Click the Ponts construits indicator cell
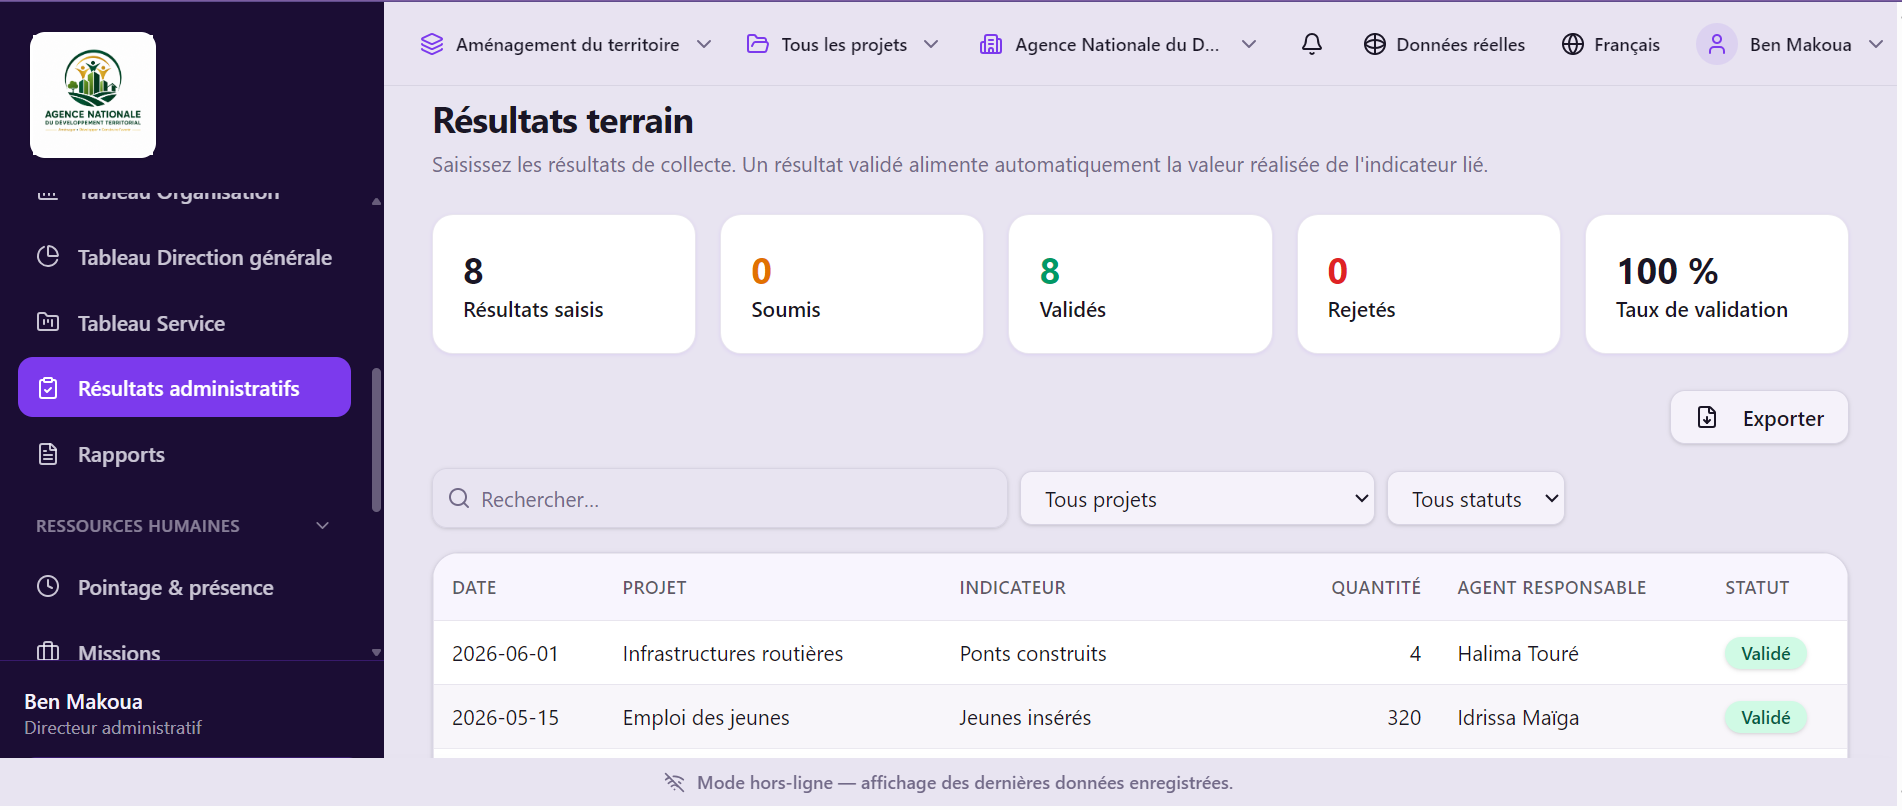1902x810 pixels. click(x=1033, y=653)
